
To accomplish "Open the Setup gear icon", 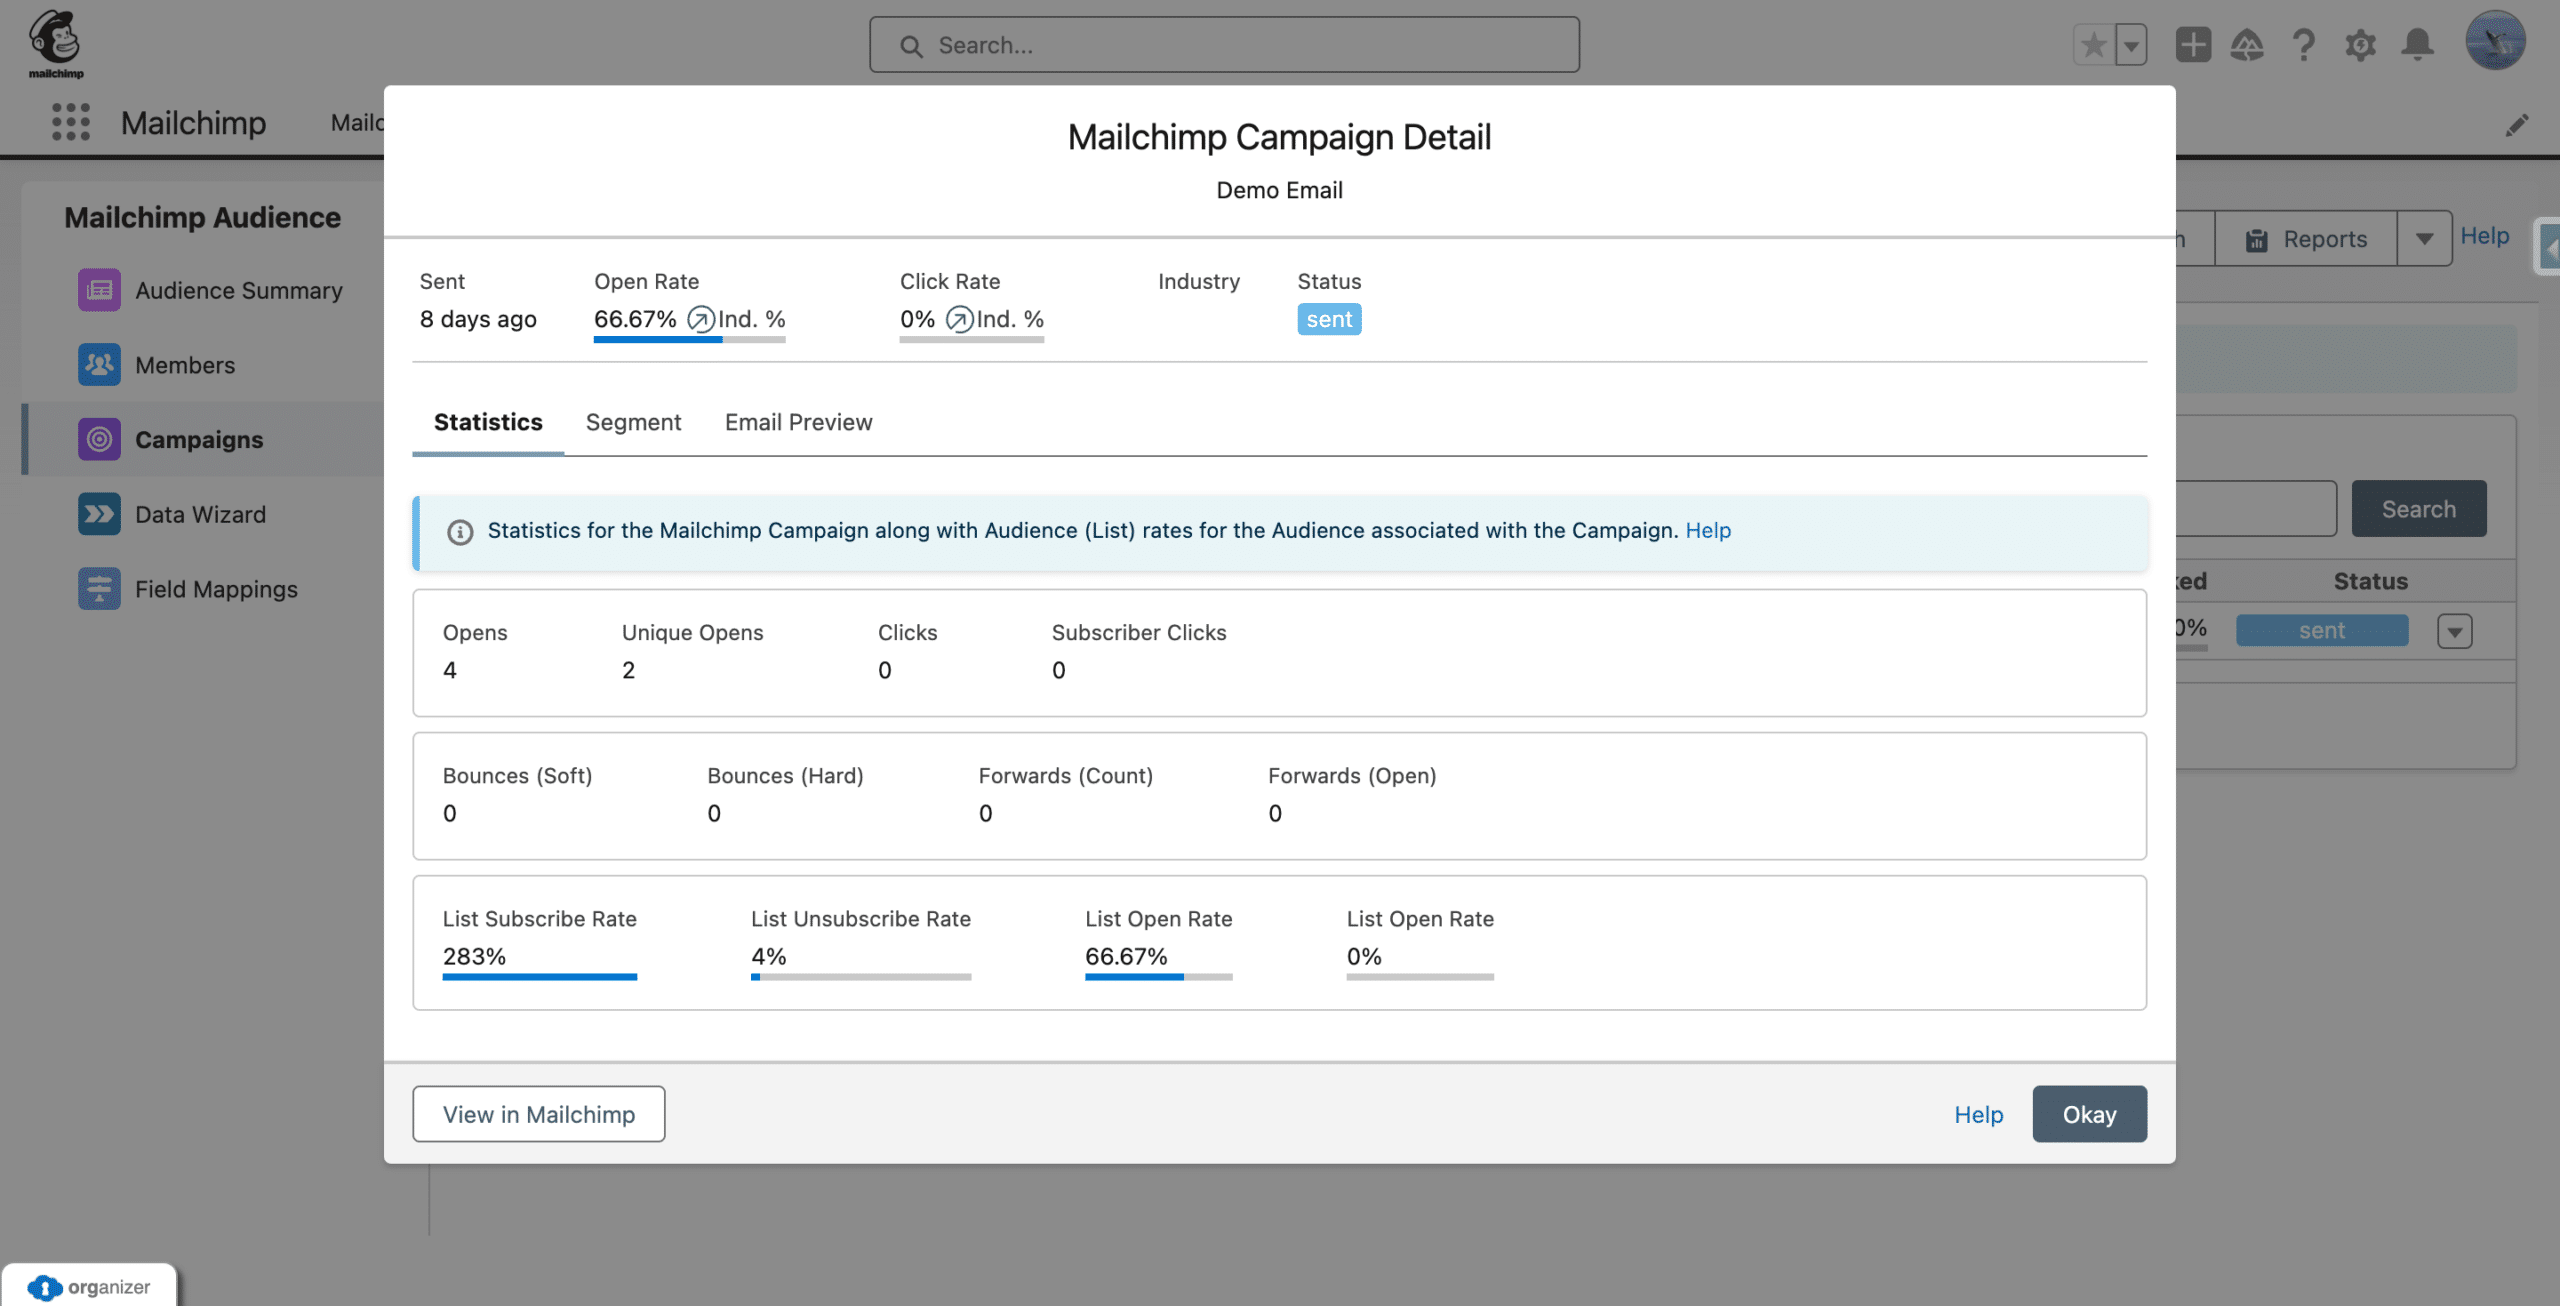I will [x=2360, y=45].
